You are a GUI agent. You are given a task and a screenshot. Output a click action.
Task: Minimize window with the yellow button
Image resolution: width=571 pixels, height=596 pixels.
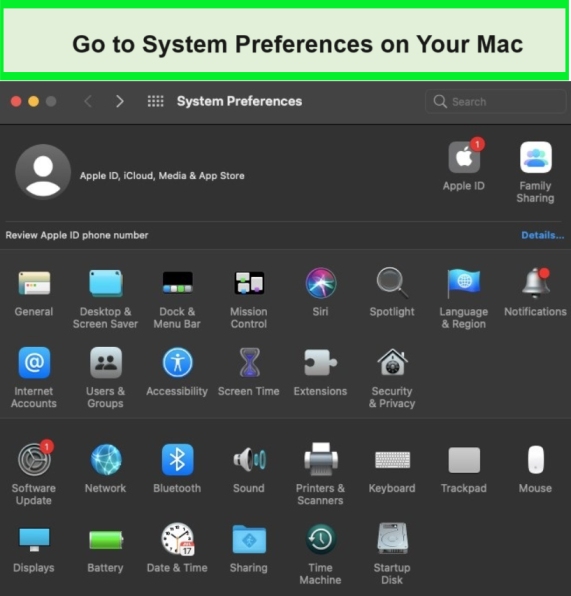33,101
